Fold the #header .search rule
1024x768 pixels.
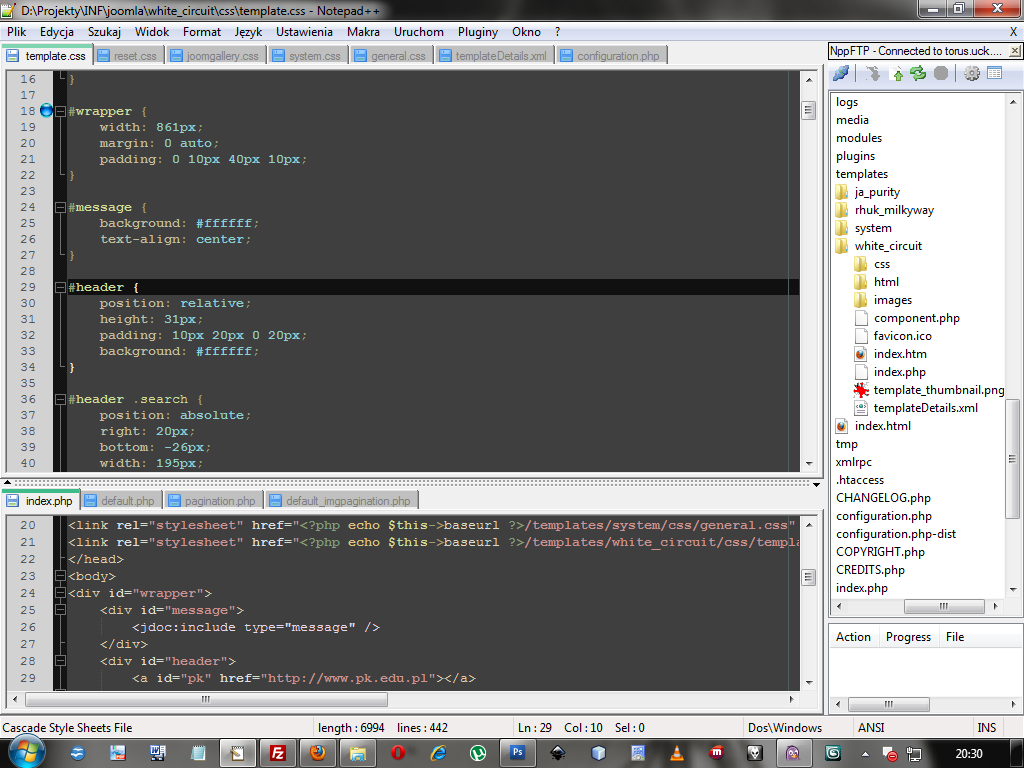[x=60, y=399]
